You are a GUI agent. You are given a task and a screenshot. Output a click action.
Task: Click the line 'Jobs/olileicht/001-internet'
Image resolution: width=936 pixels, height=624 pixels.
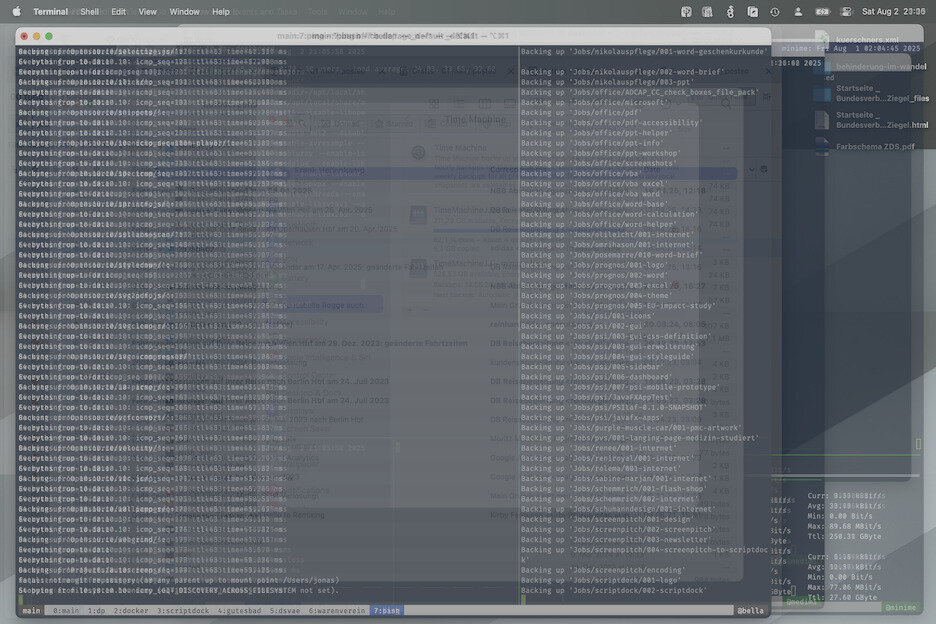608,234
